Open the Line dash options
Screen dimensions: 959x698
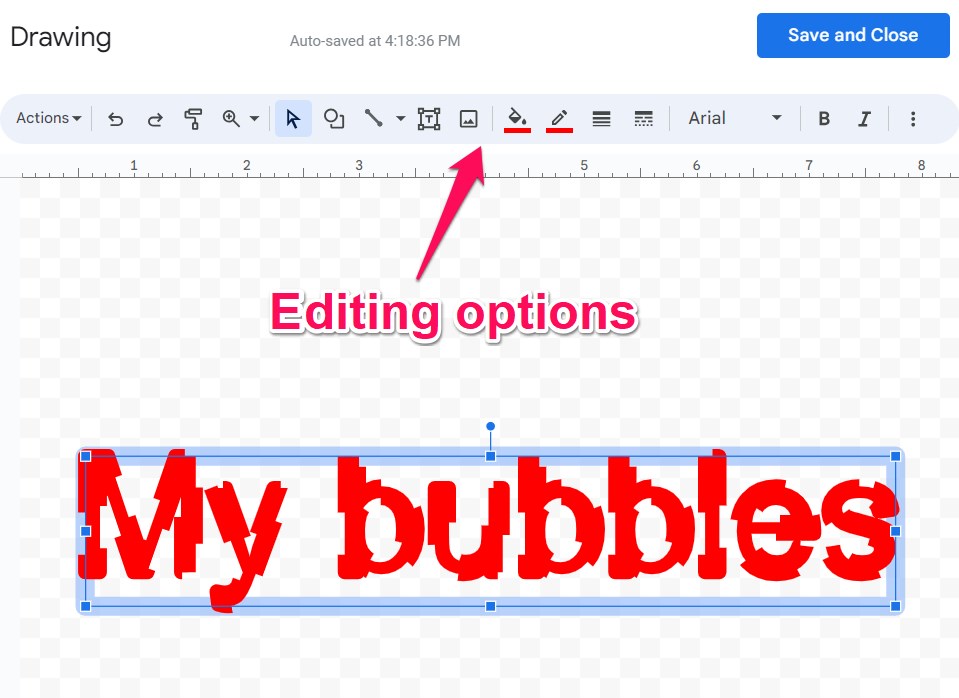(x=644, y=118)
